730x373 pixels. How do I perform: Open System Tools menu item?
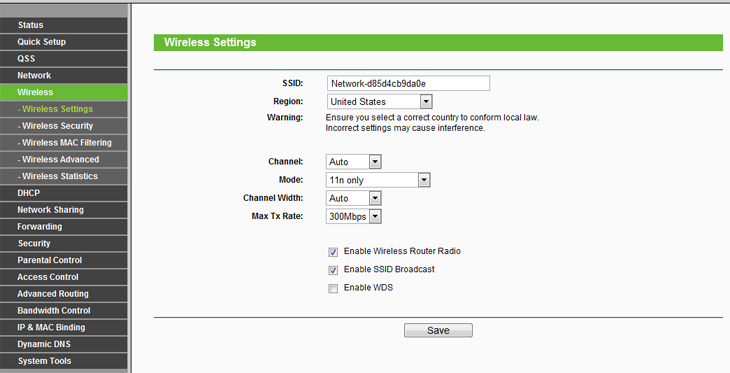(63, 361)
